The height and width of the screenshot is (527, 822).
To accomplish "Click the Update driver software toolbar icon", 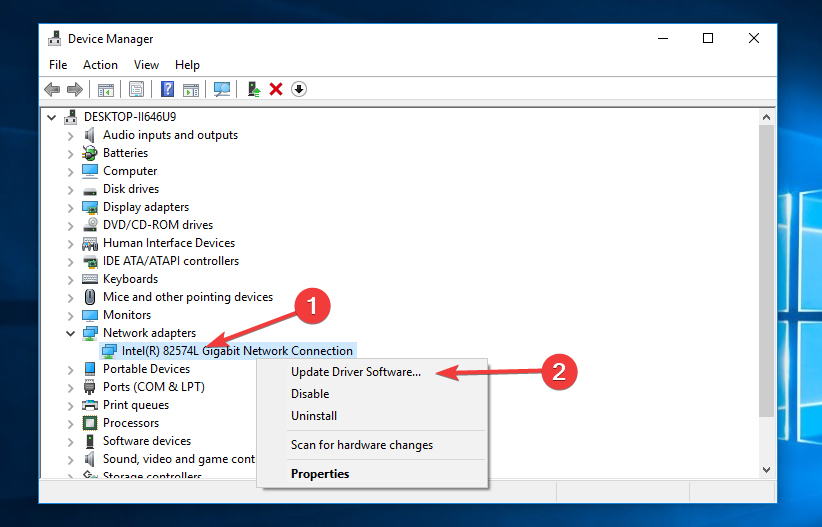I will click(254, 89).
